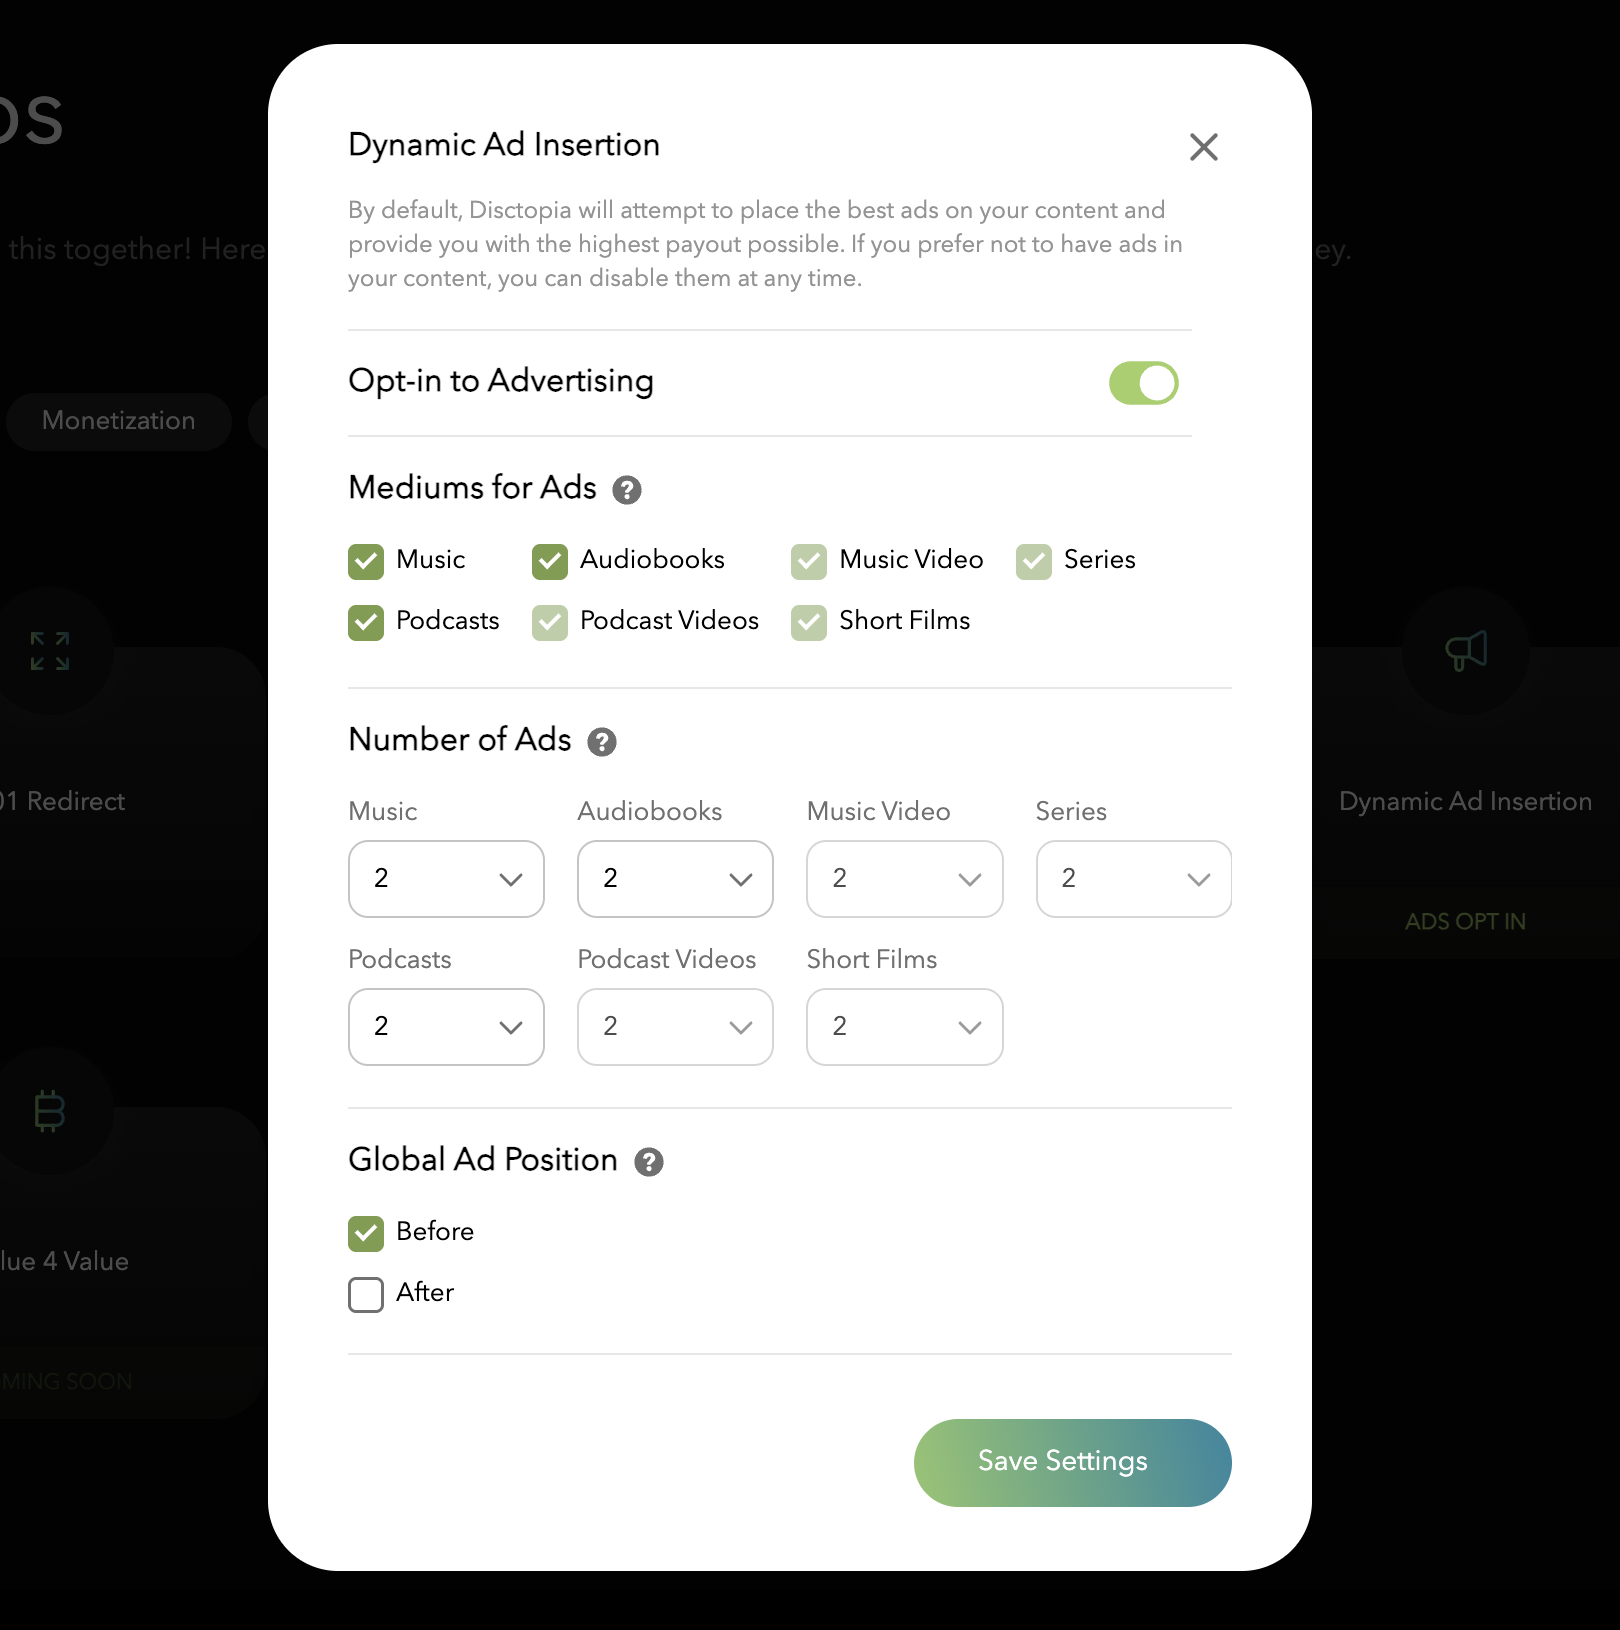
Task: Uncheck the Audiobooks medium checkbox
Action: 550,561
